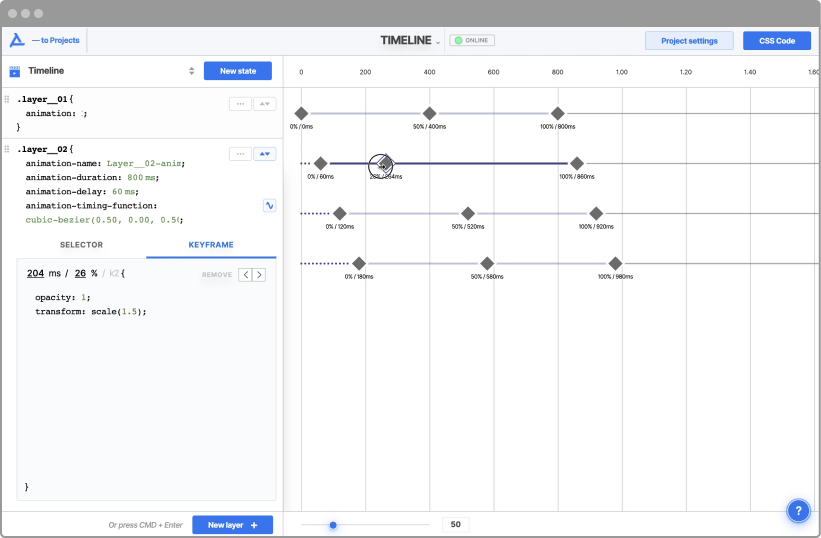The height and width of the screenshot is (538, 821).
Task: Click the app logo icon
Action: [x=17, y=40]
